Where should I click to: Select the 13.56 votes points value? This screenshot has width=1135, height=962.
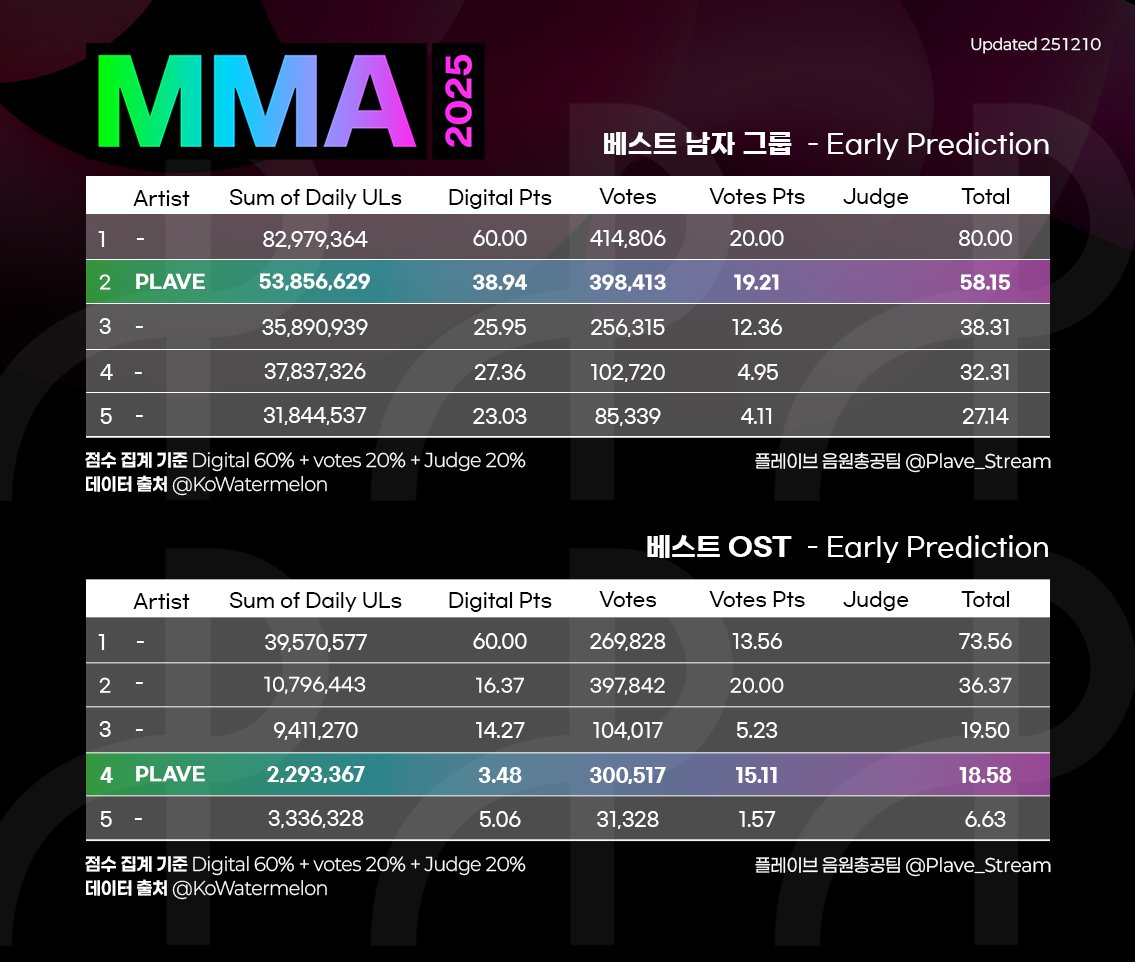tap(756, 641)
